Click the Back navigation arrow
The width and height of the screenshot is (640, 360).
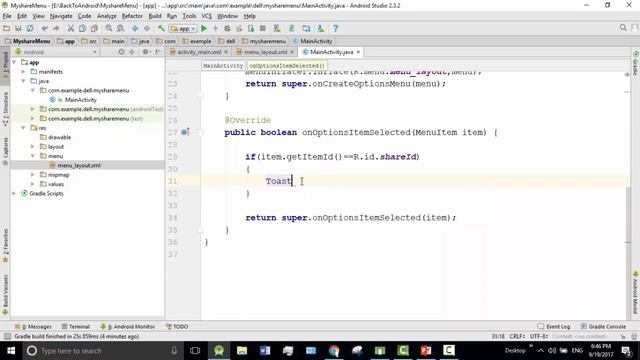[135, 29]
